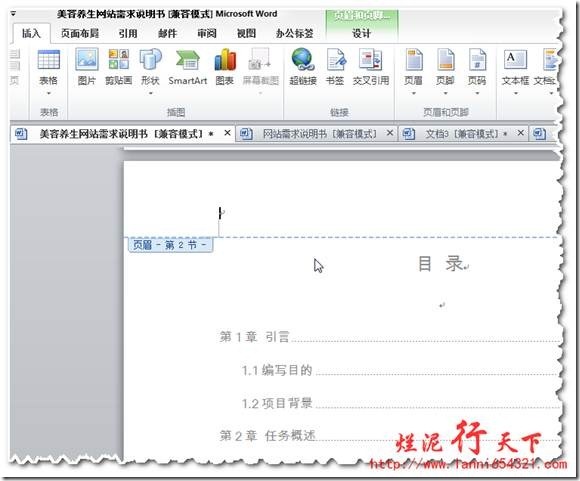The width and height of the screenshot is (580, 481).
Task: Click the 1.1 编写目的 TOC entry
Action: [277, 370]
